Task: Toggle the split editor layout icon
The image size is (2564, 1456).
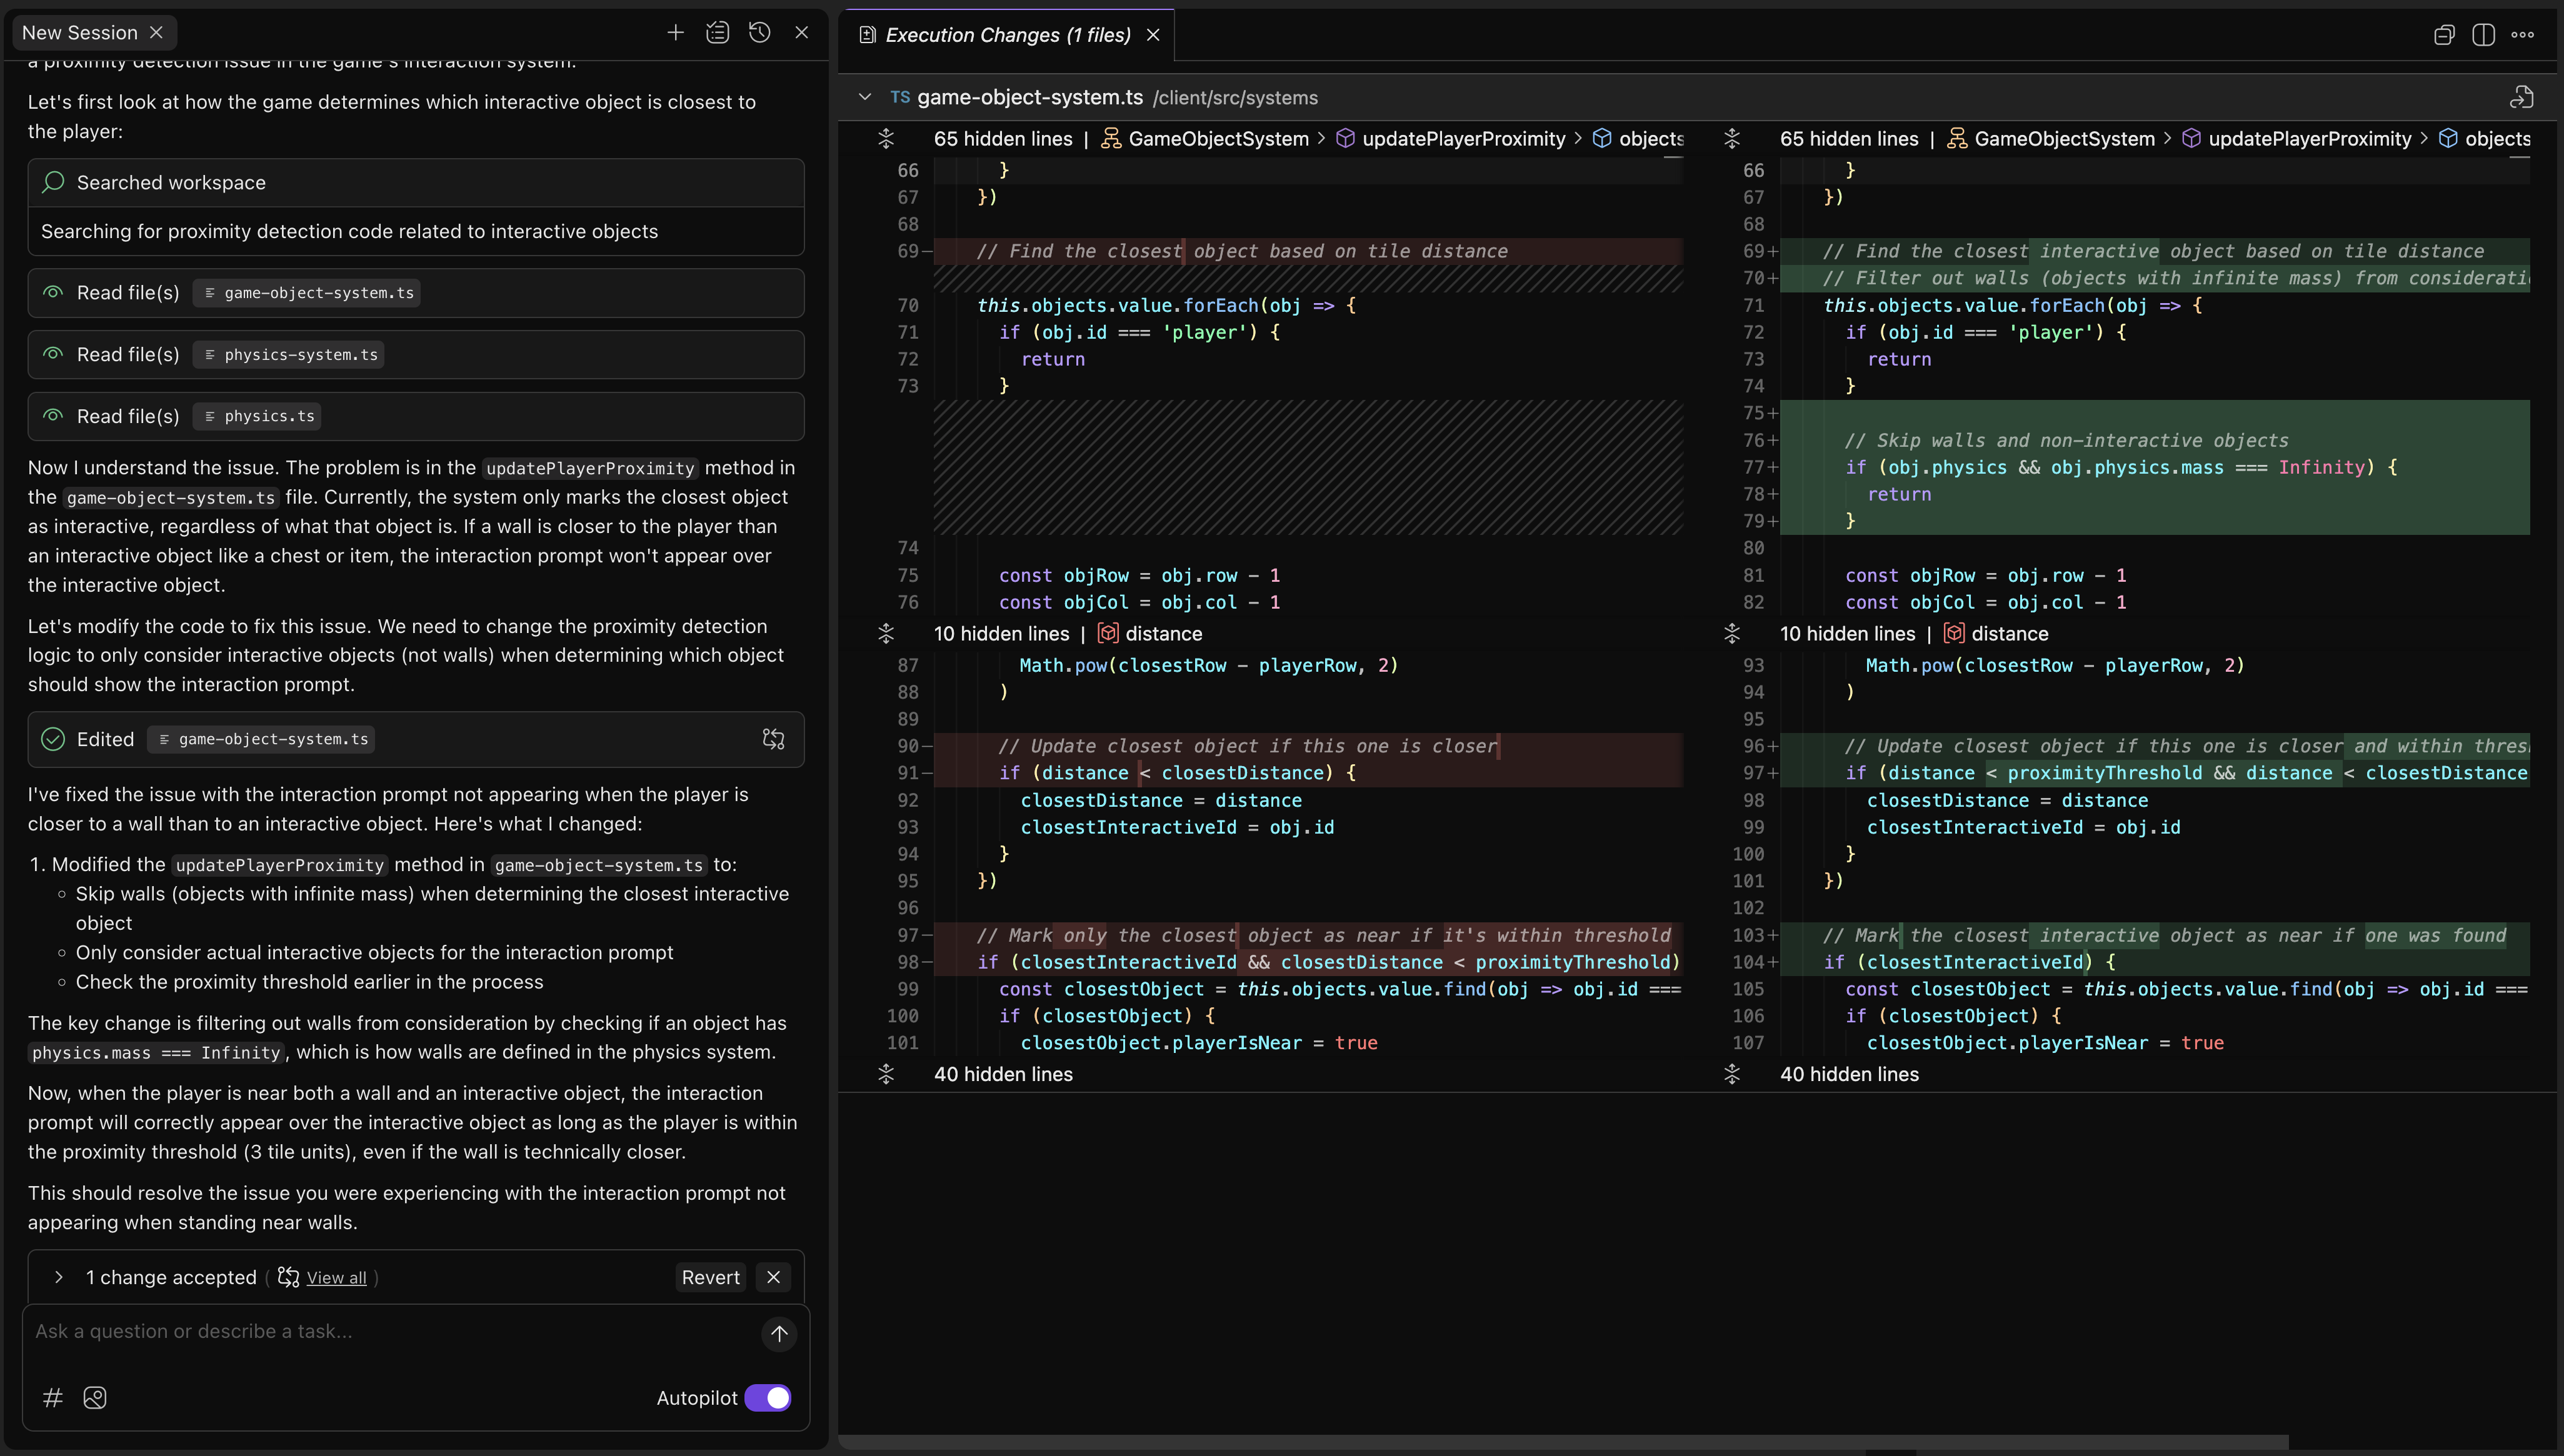Action: [2483, 35]
